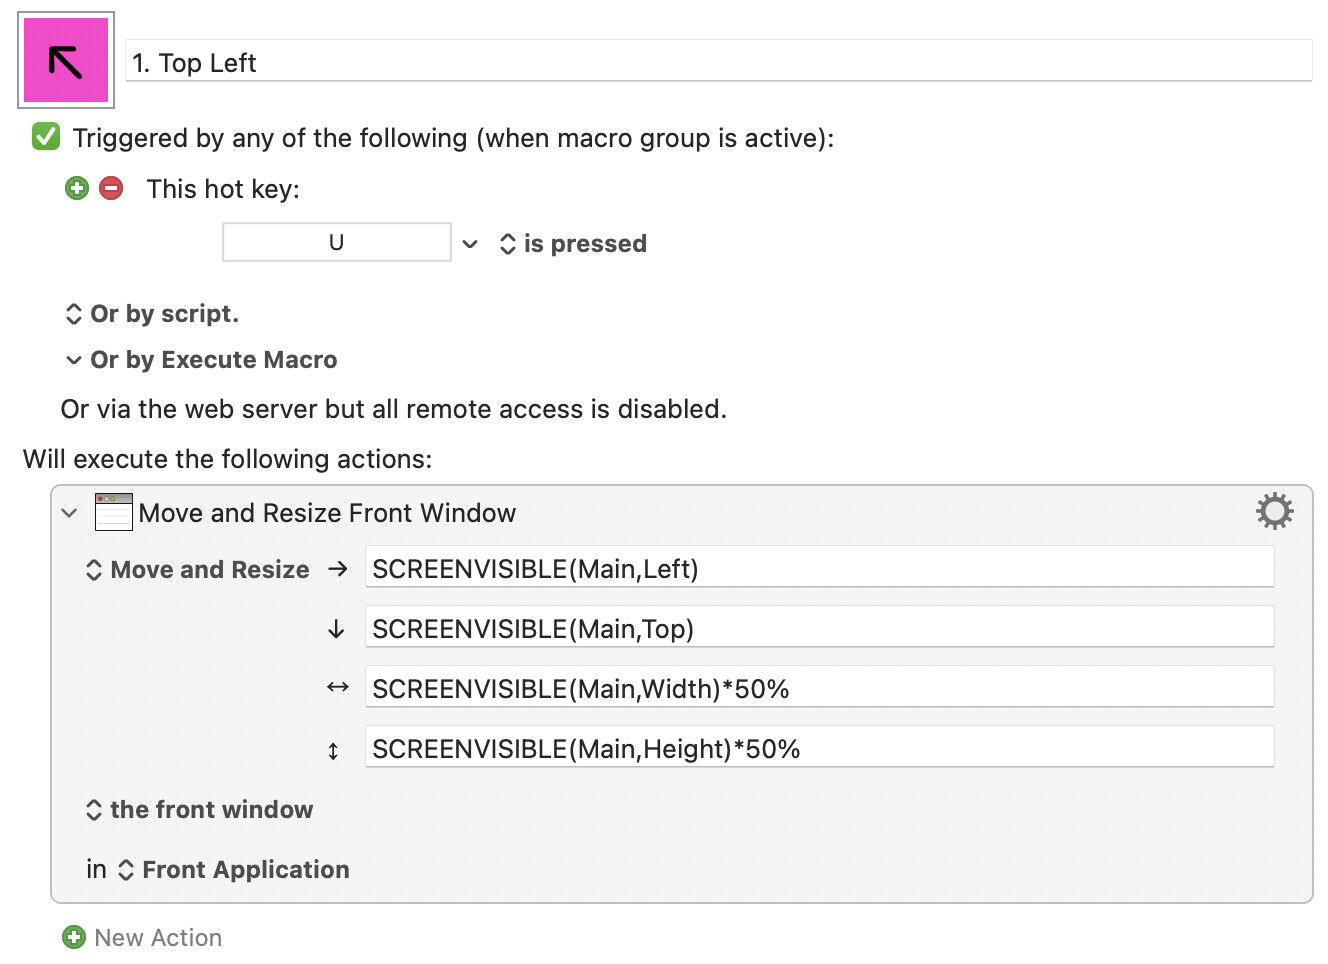This screenshot has height=964, width=1328.
Task: Click the pink arrow macro icon
Action: tap(66, 60)
